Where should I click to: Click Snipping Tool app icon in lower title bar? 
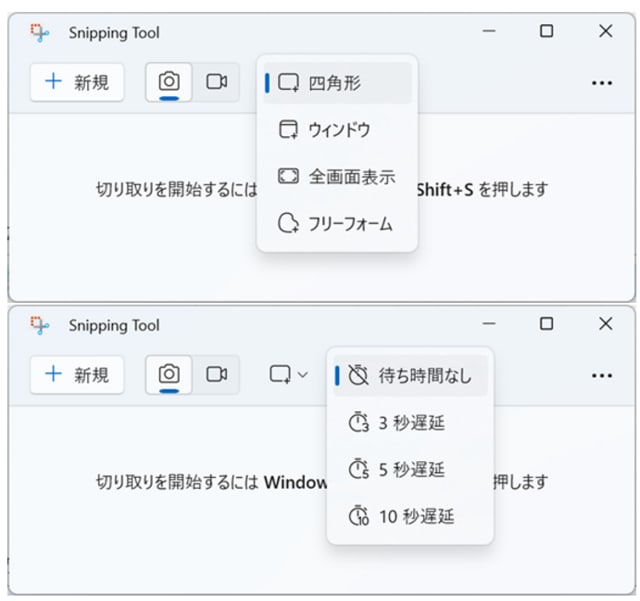pos(40,326)
